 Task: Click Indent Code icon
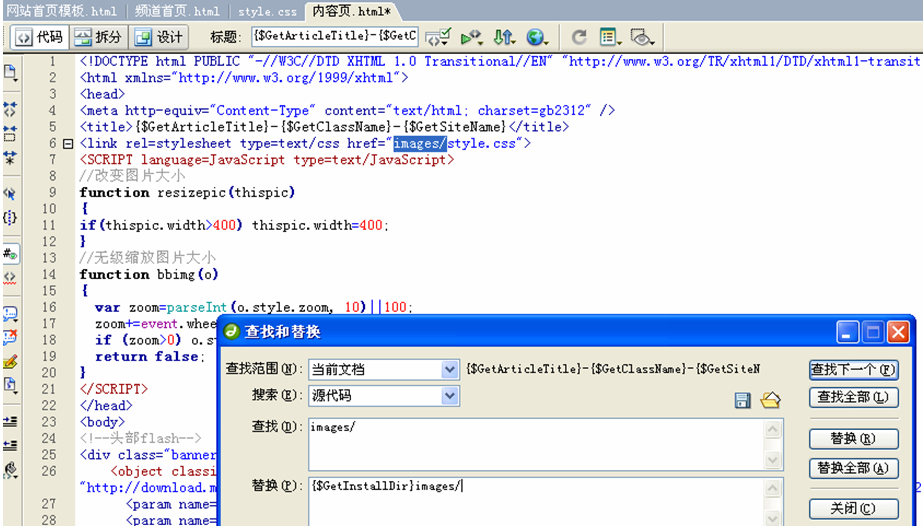11,422
